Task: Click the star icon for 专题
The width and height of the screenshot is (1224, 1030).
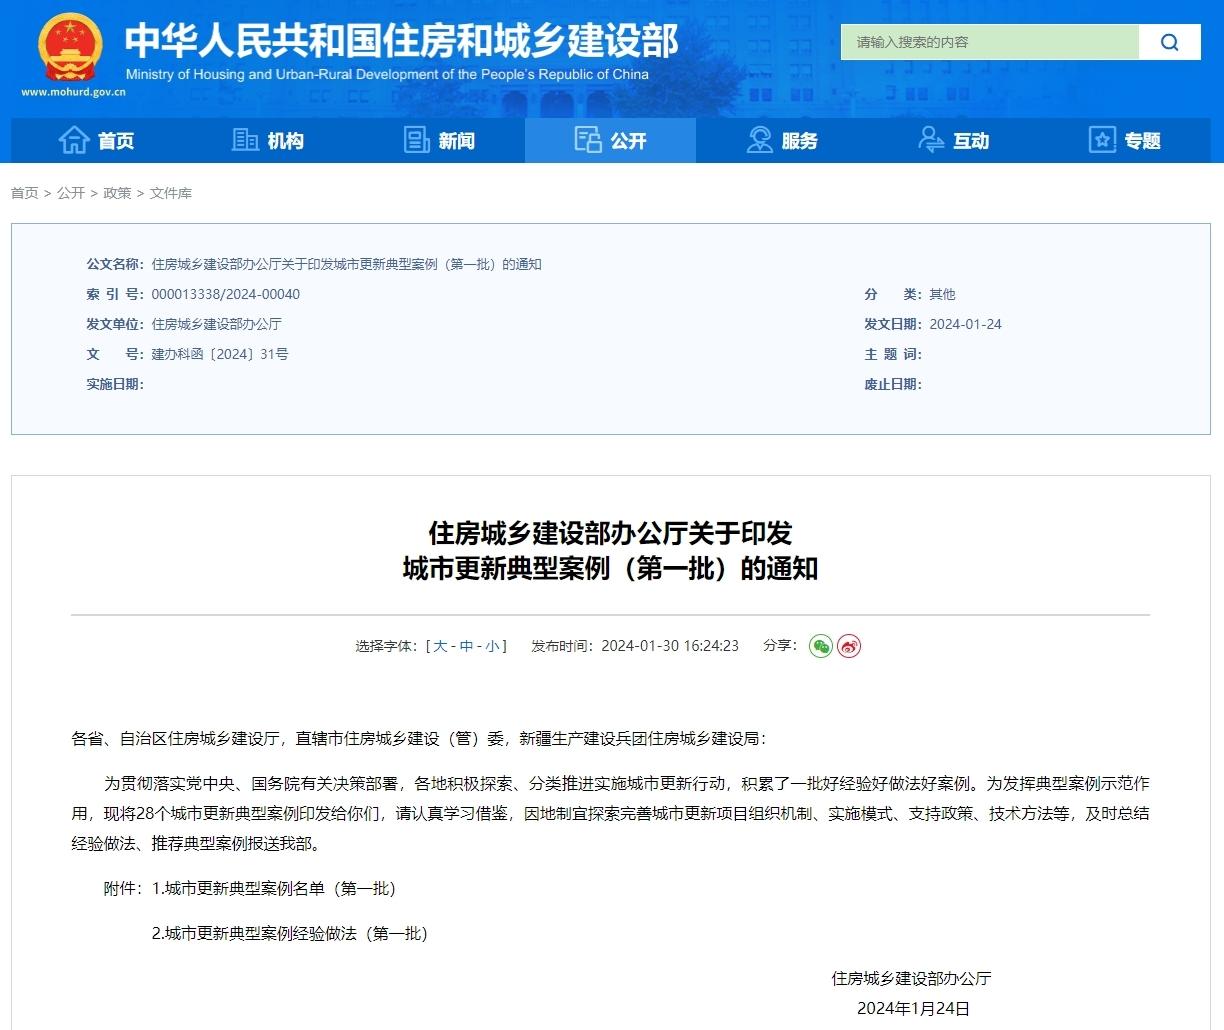Action: pos(1102,141)
